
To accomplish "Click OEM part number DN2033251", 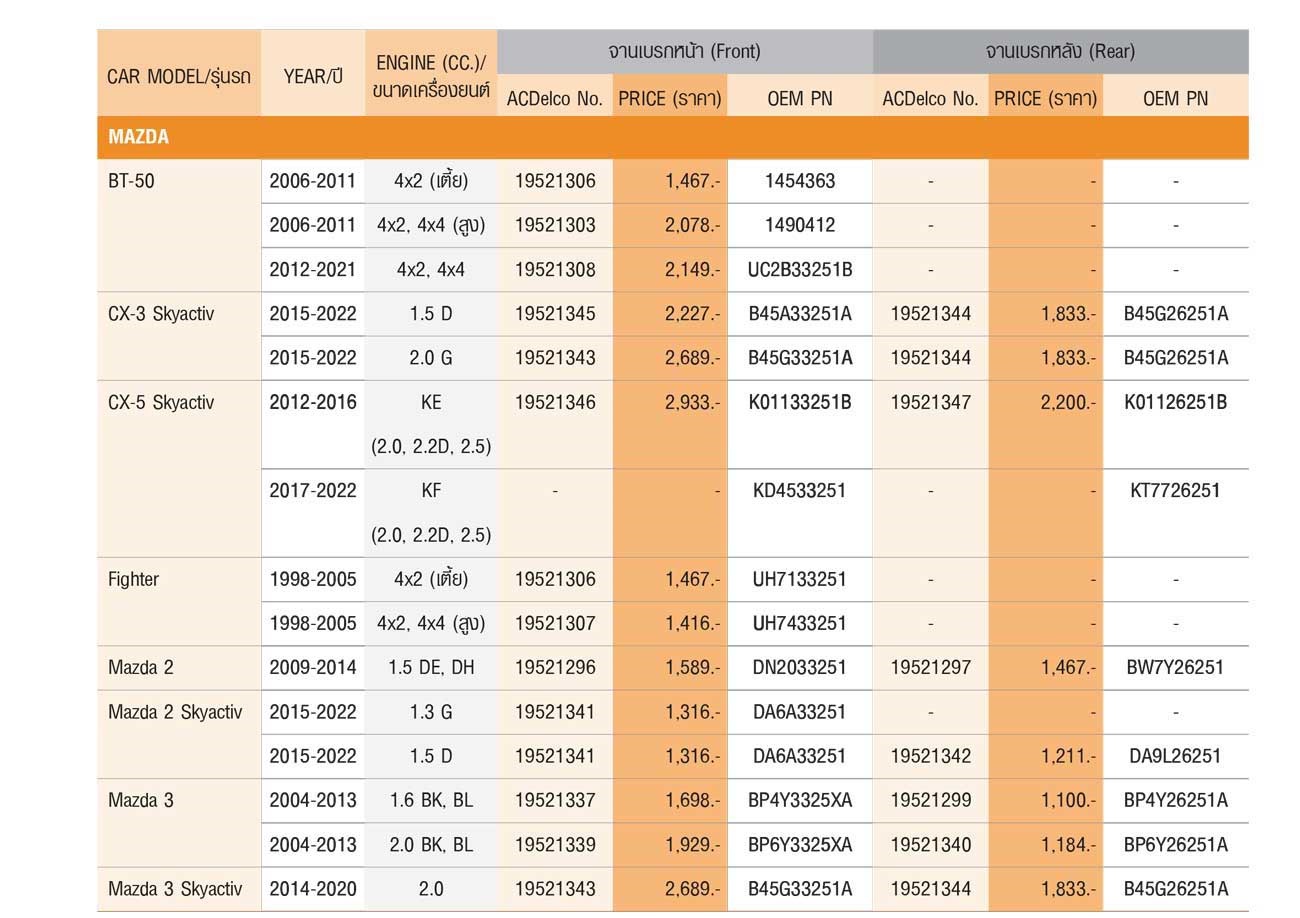I will click(x=800, y=667).
